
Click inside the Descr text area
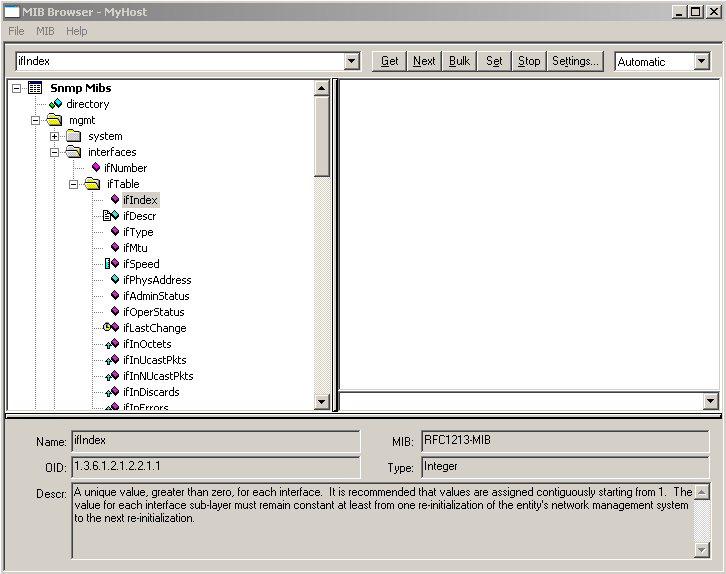tap(383, 521)
